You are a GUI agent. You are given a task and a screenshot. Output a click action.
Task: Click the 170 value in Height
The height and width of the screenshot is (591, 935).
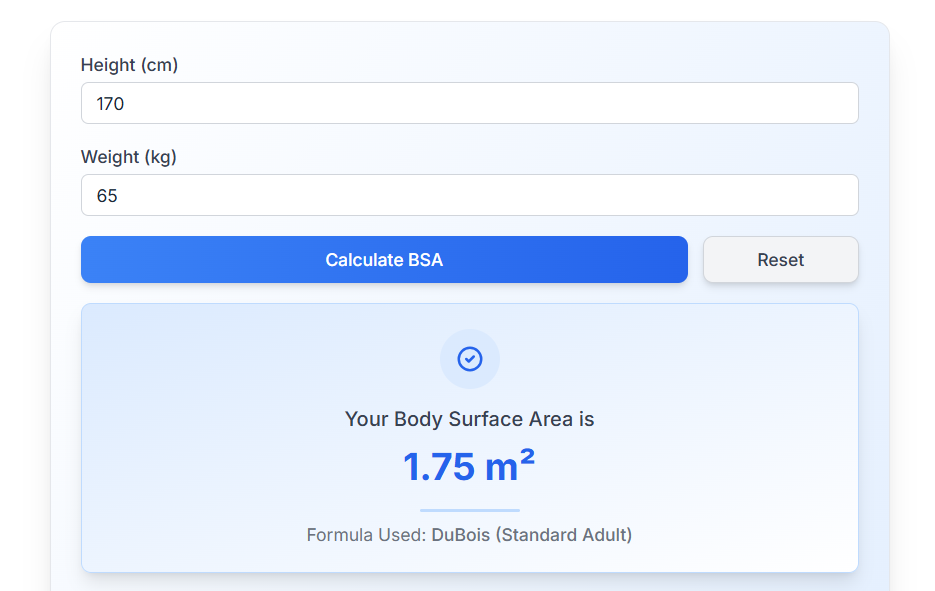point(110,103)
